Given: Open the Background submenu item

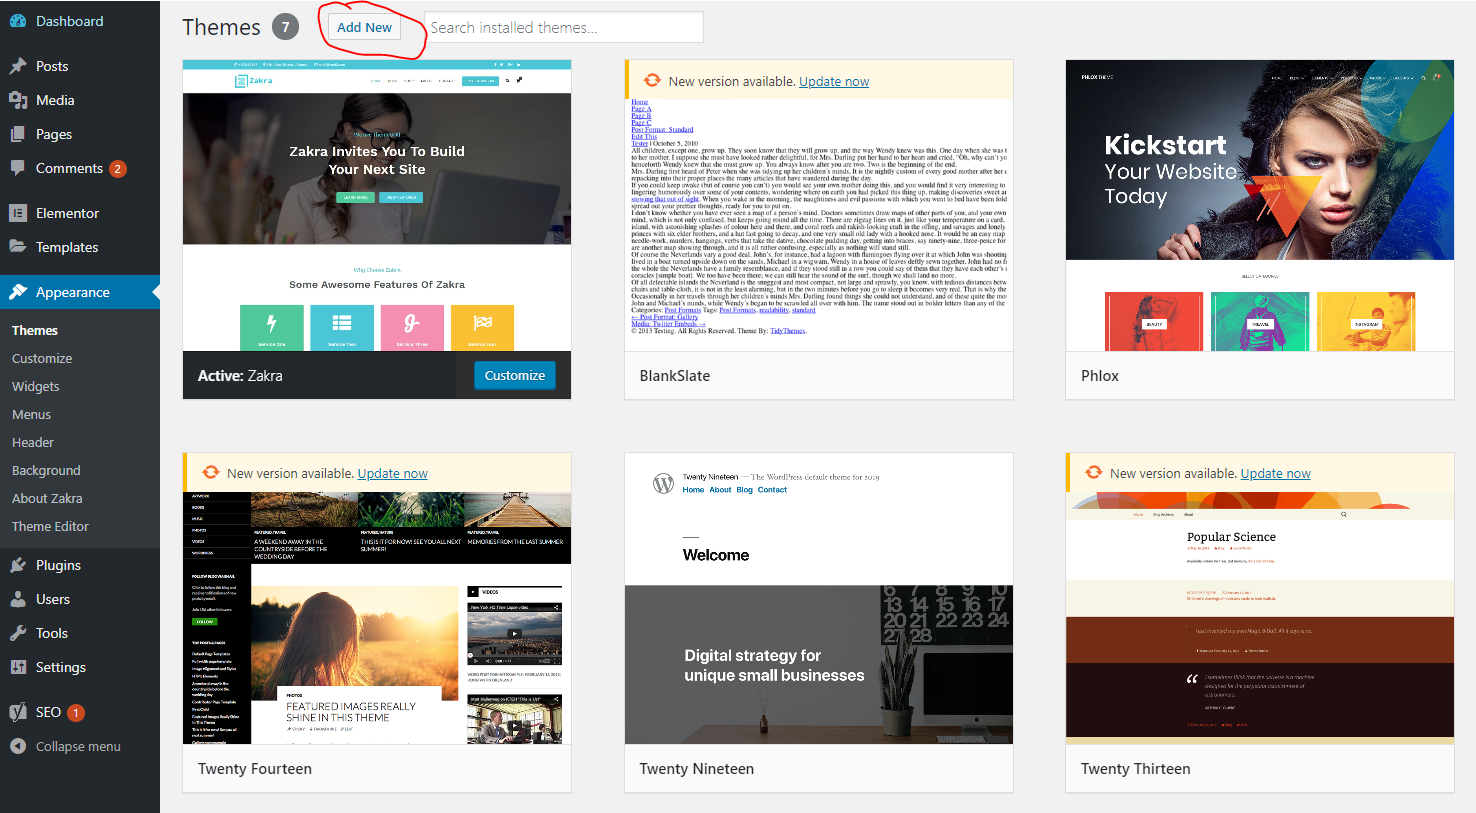Looking at the screenshot, I should click(x=46, y=470).
